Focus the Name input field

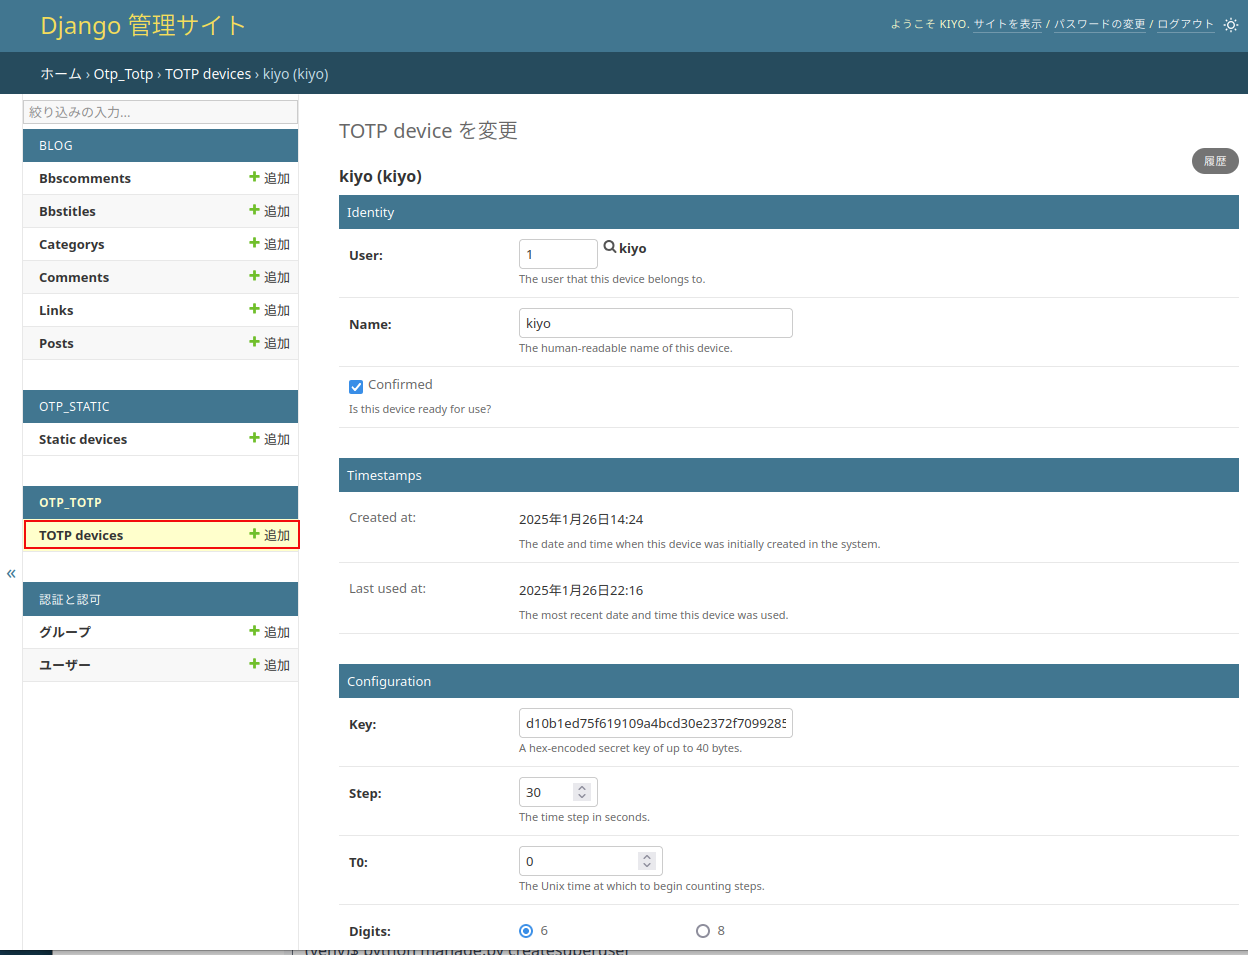(656, 323)
